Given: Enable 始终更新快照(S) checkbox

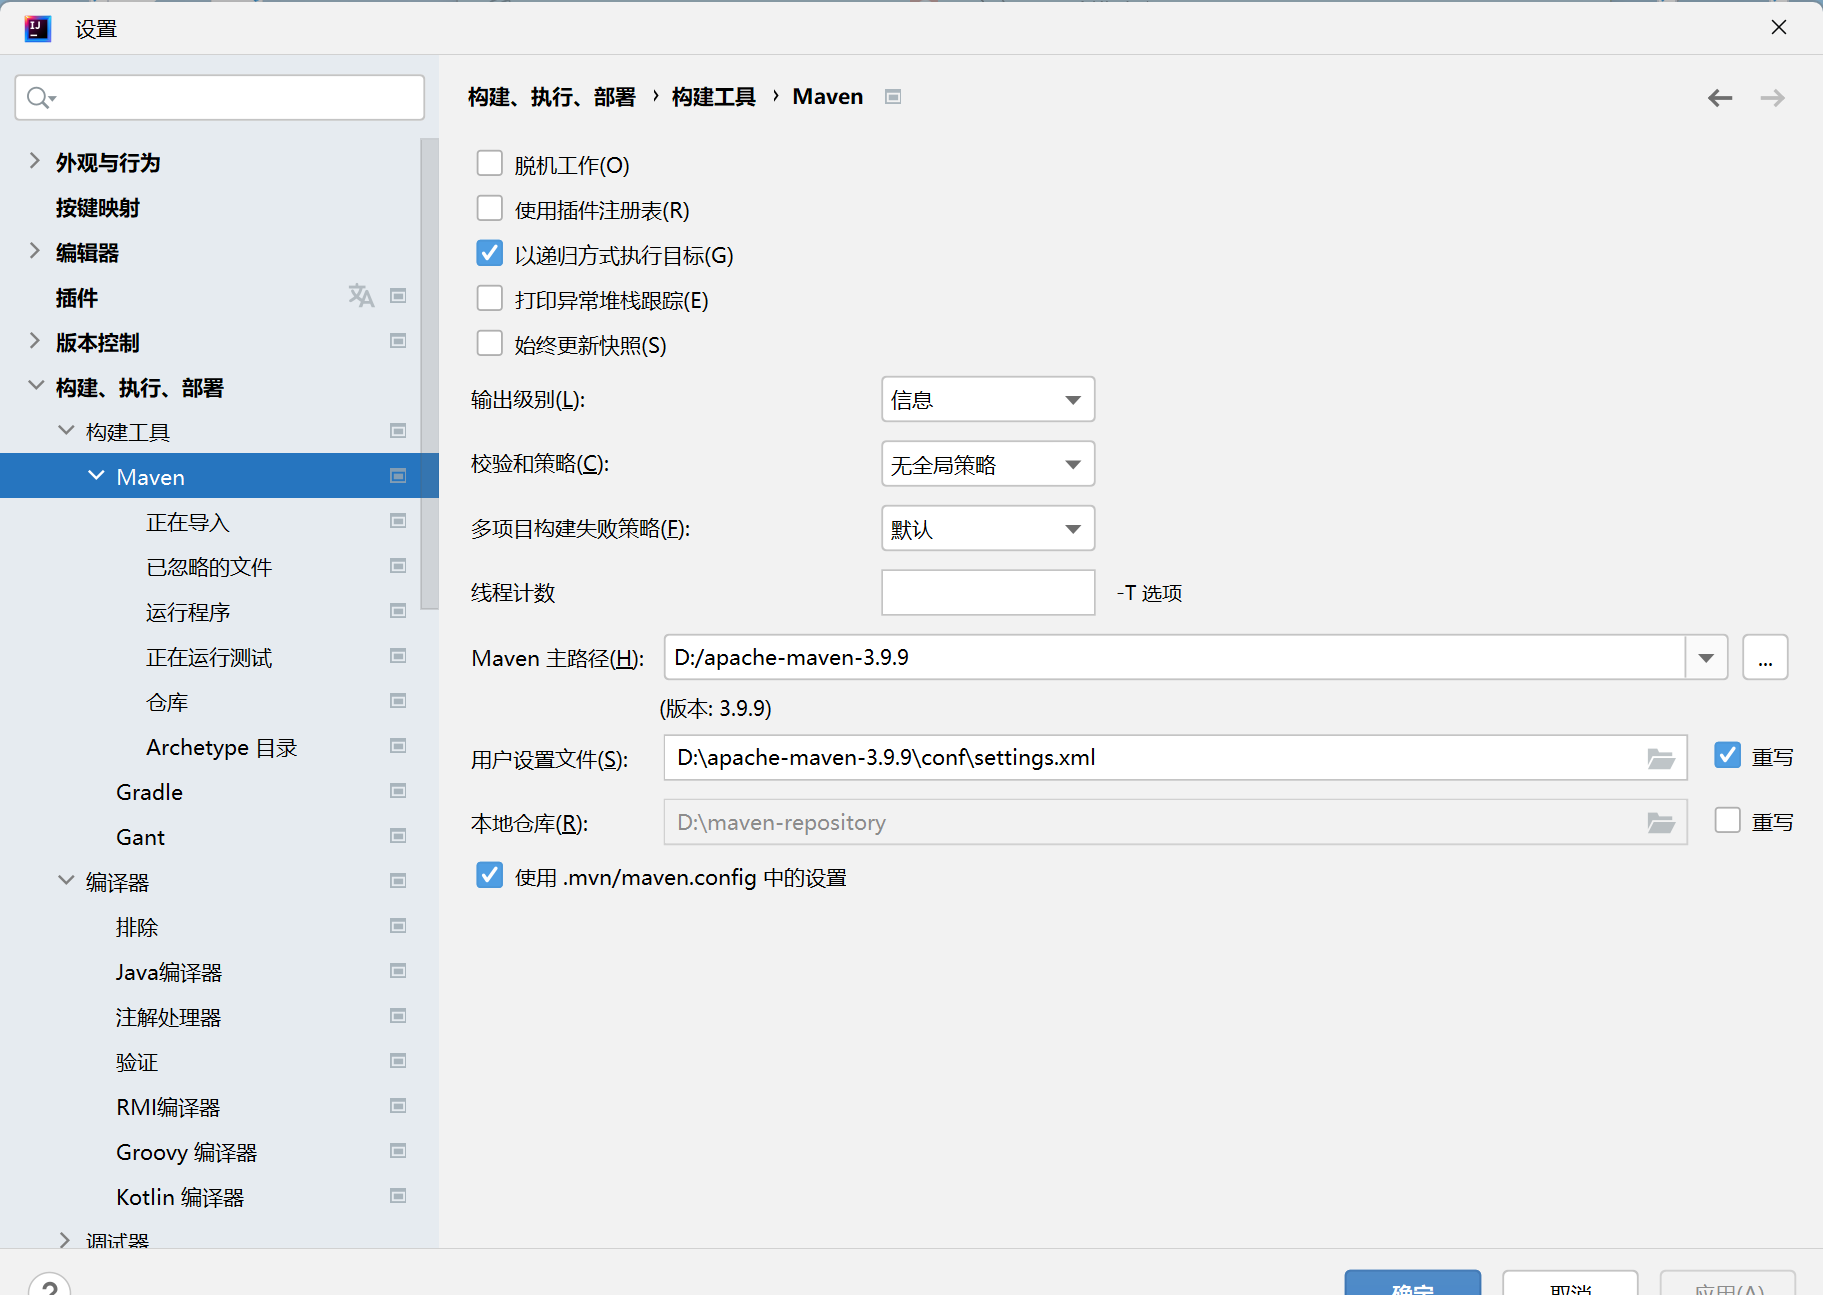Looking at the screenshot, I should (490, 343).
